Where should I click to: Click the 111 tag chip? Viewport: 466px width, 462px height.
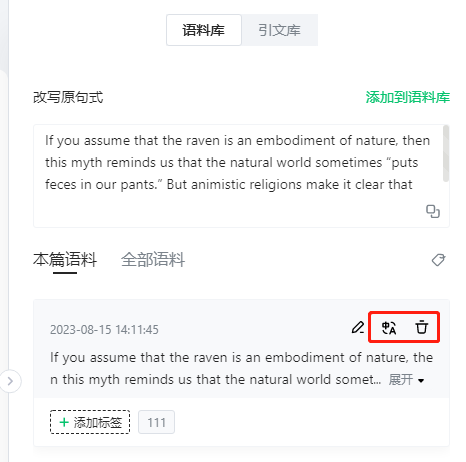156,422
